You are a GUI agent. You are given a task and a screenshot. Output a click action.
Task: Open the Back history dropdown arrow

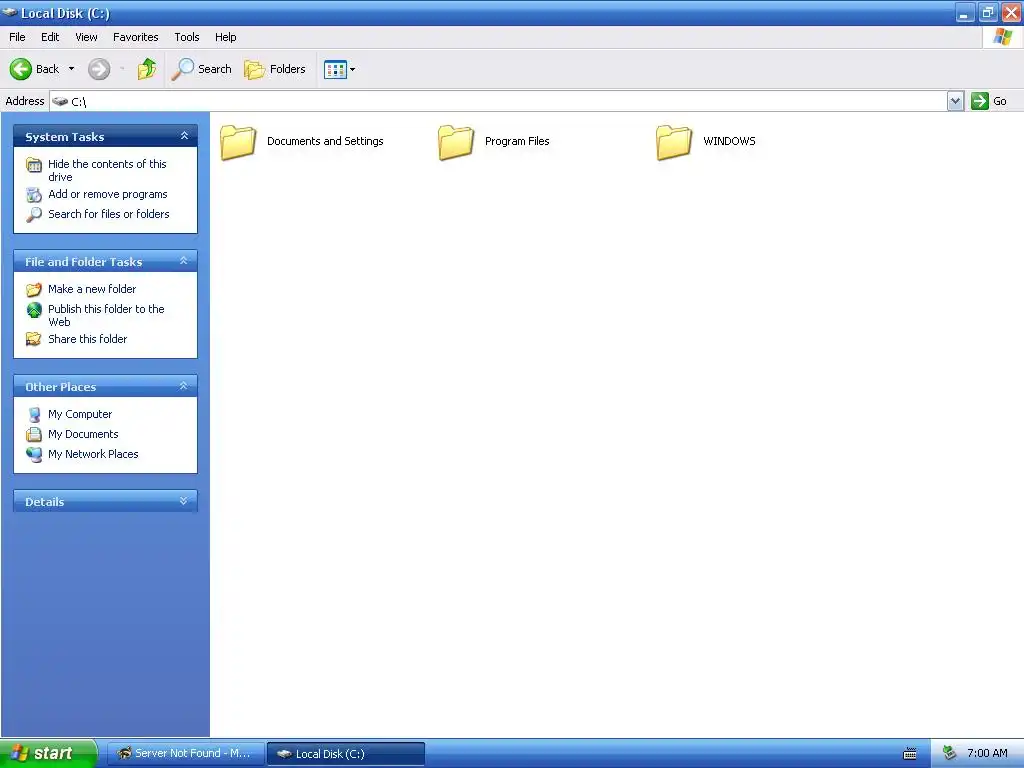(71, 69)
